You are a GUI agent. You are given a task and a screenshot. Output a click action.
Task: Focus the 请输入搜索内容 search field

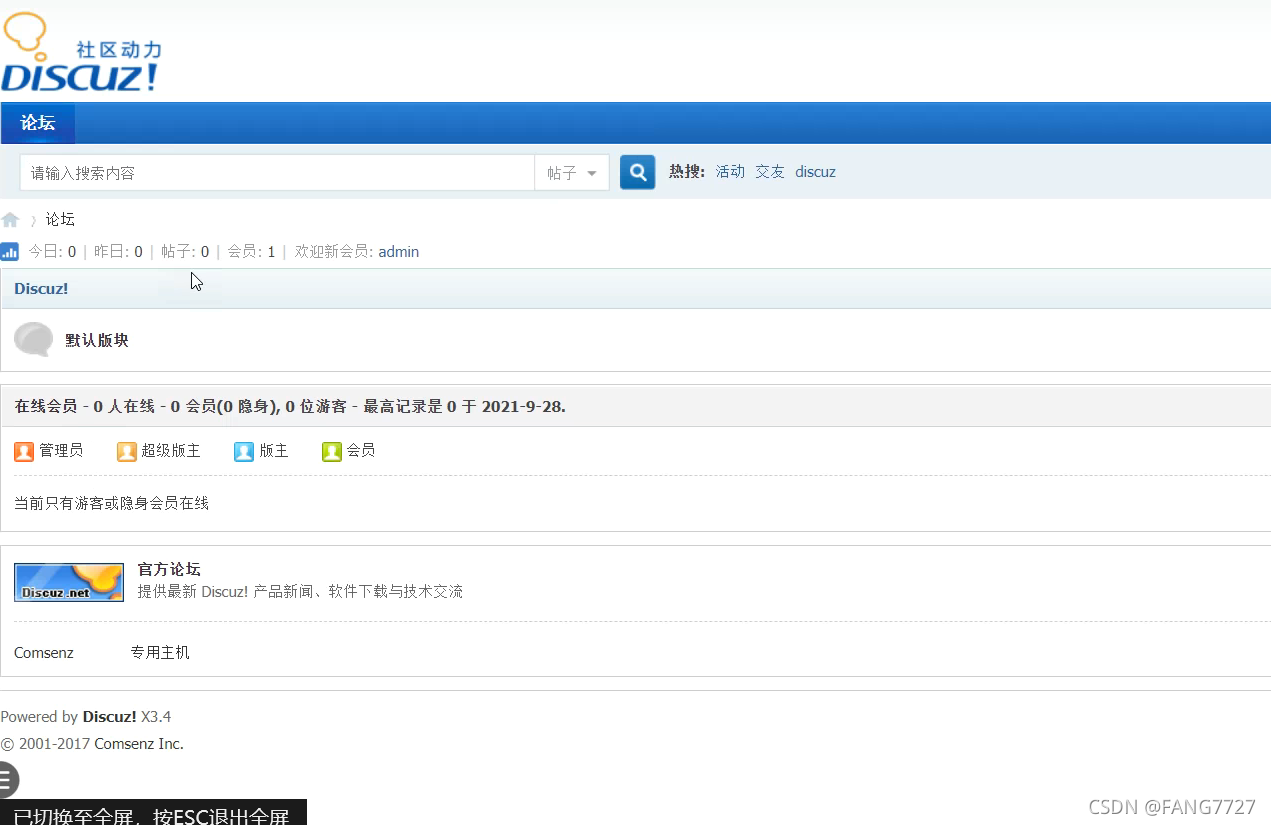click(x=277, y=173)
